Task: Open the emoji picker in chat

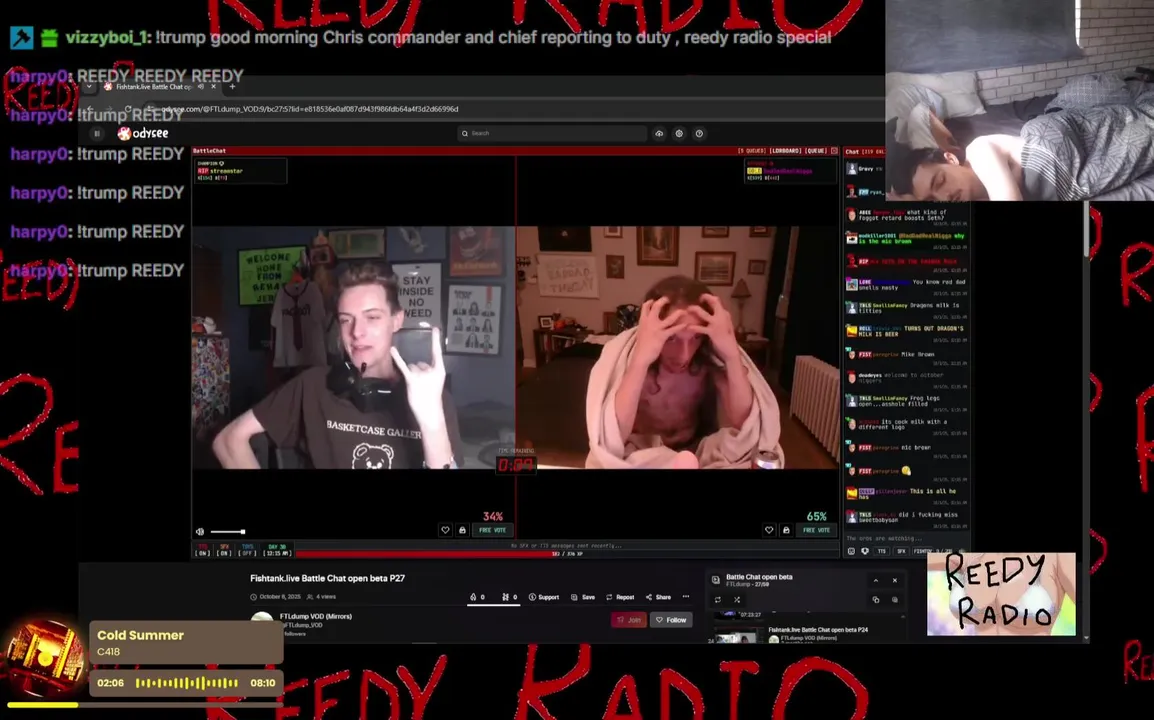Action: pos(852,551)
